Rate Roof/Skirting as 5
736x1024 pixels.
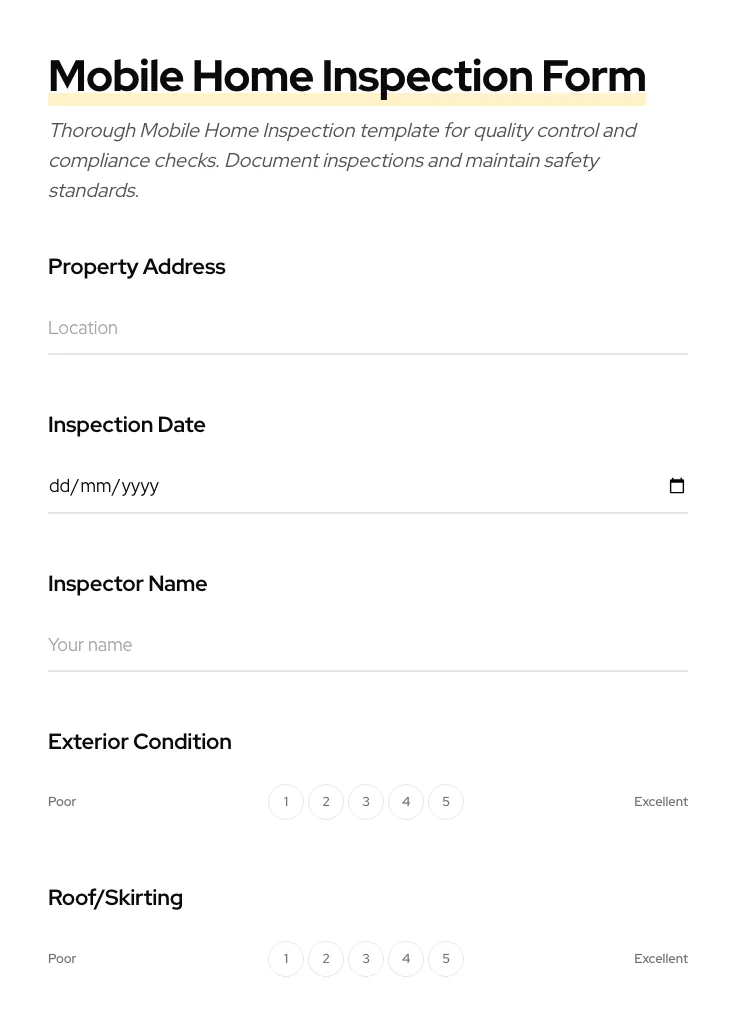(x=446, y=958)
